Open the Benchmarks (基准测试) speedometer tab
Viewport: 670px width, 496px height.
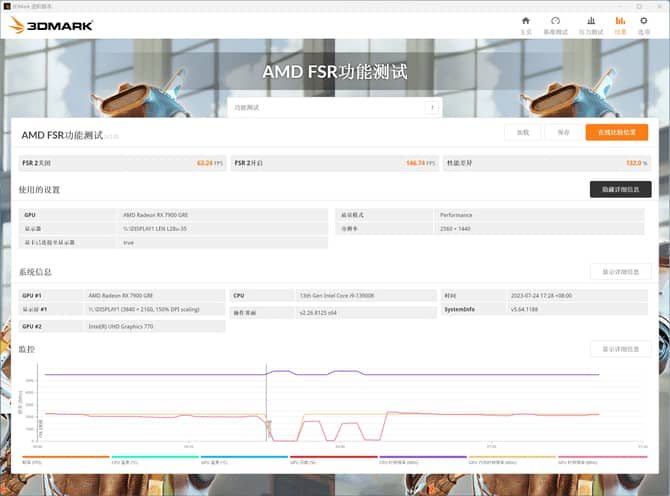point(555,26)
